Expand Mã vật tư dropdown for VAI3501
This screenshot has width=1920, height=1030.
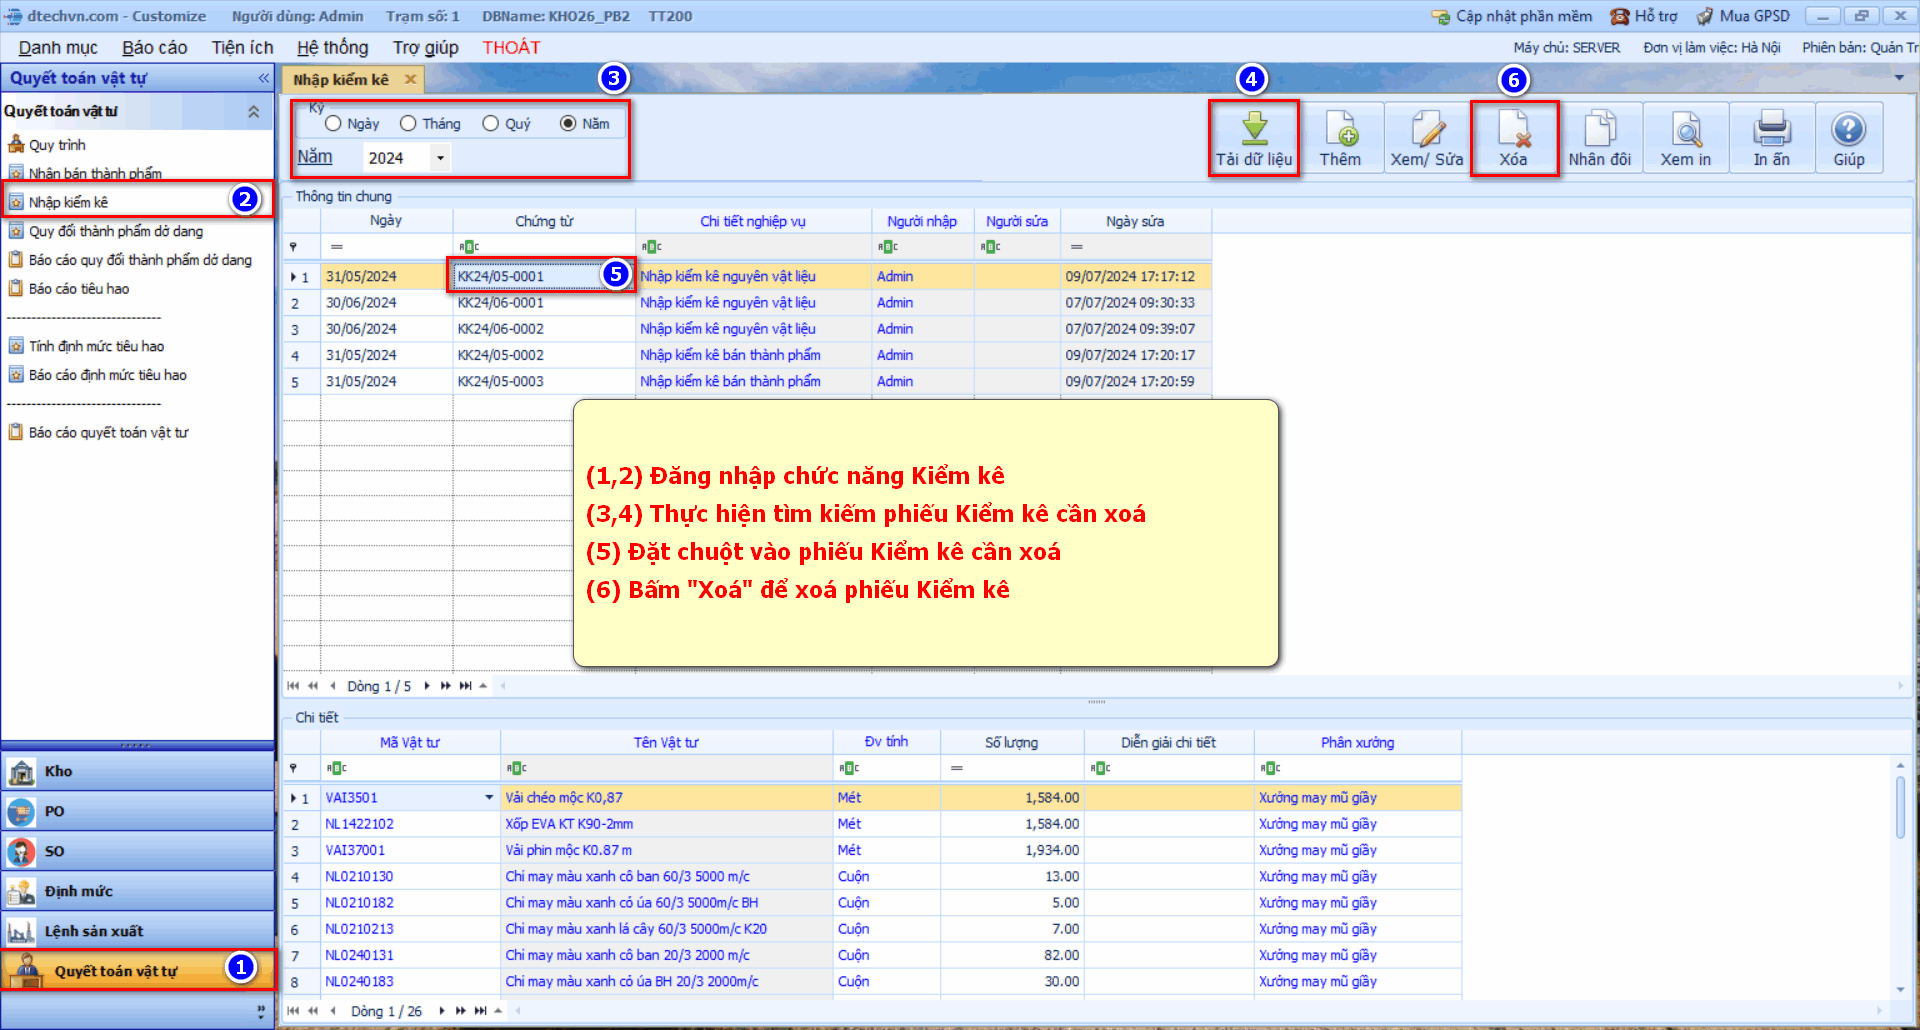point(489,798)
